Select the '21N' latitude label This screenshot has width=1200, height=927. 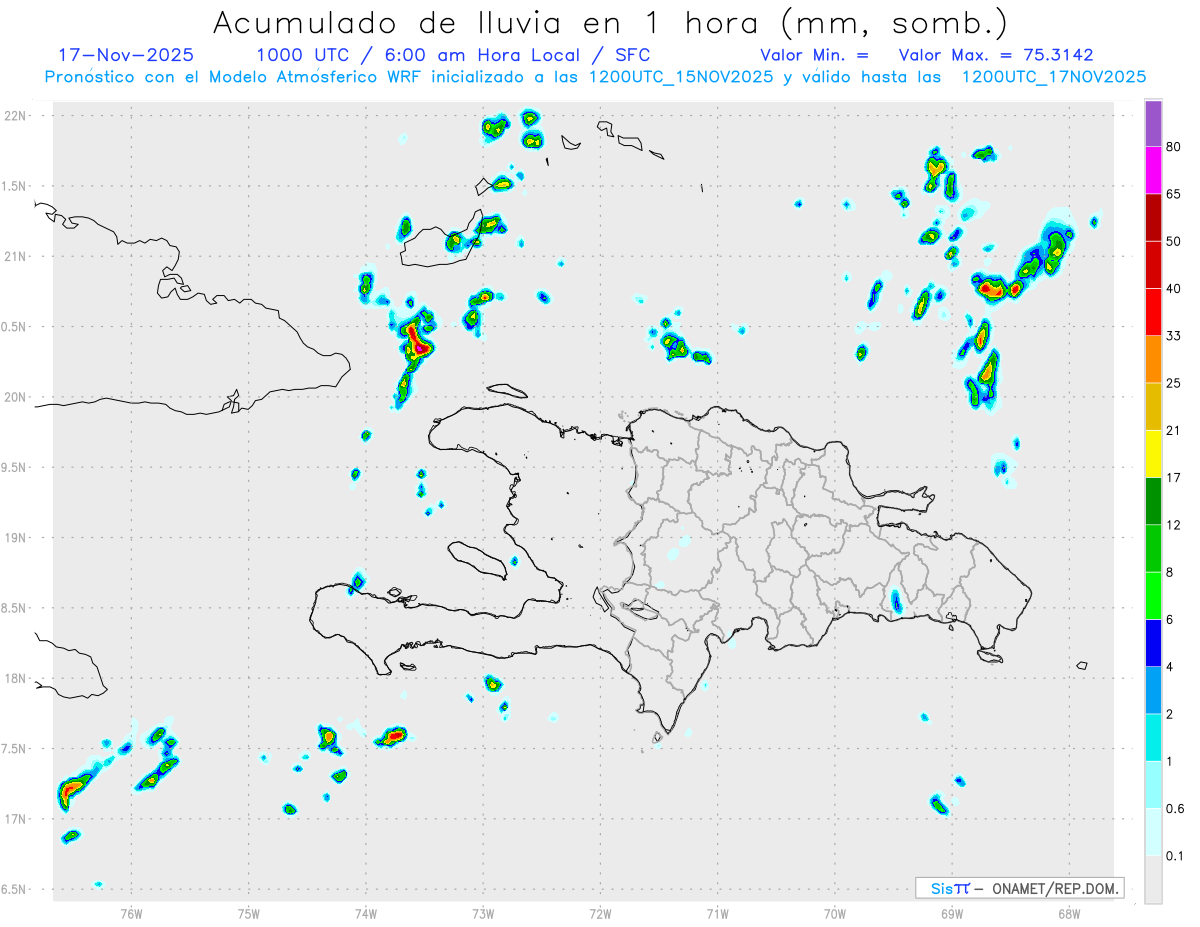click(x=17, y=257)
